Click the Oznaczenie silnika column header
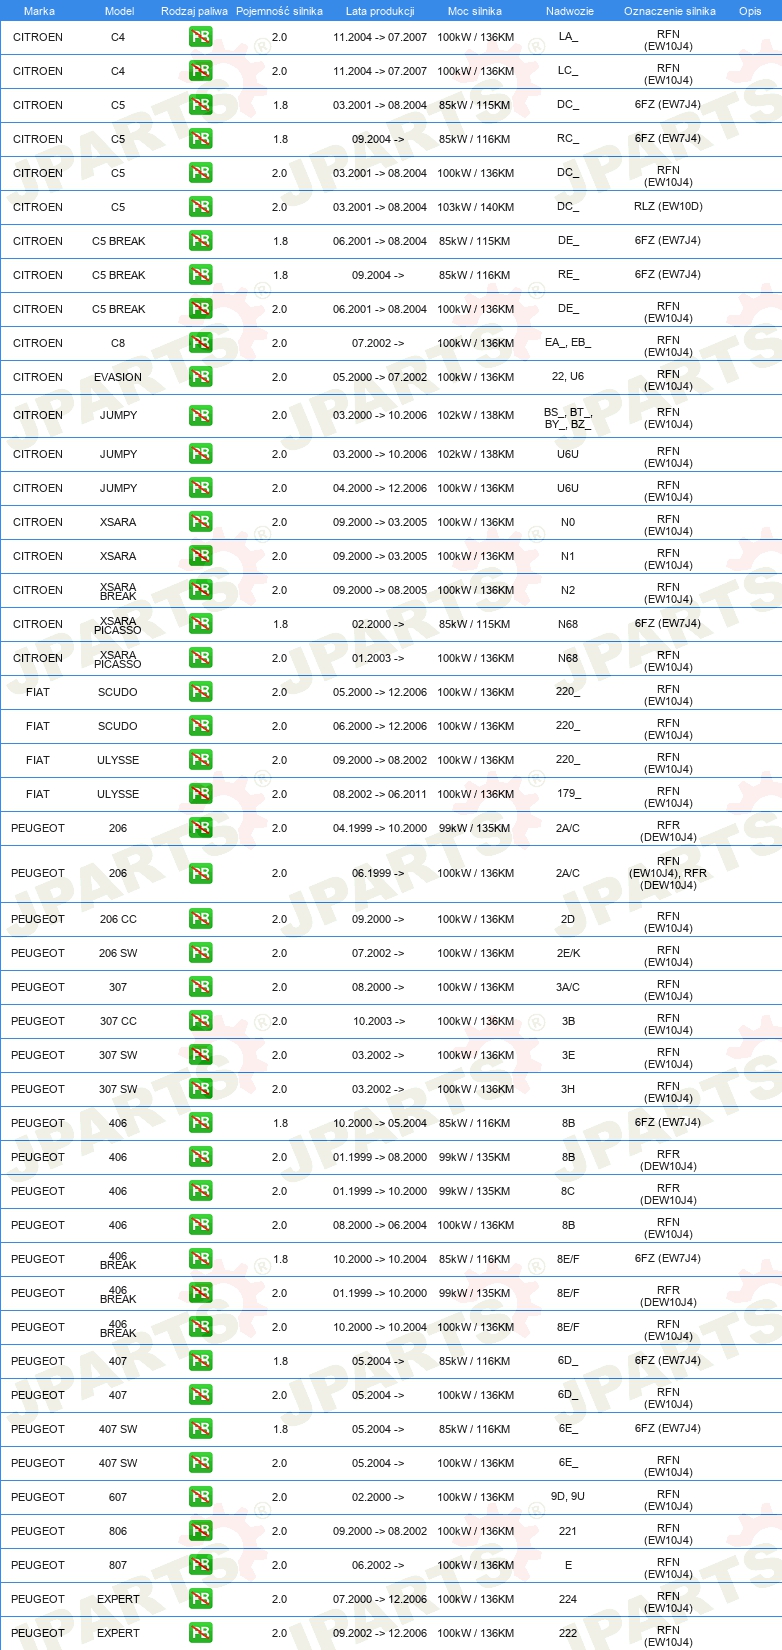 pyautogui.click(x=670, y=11)
